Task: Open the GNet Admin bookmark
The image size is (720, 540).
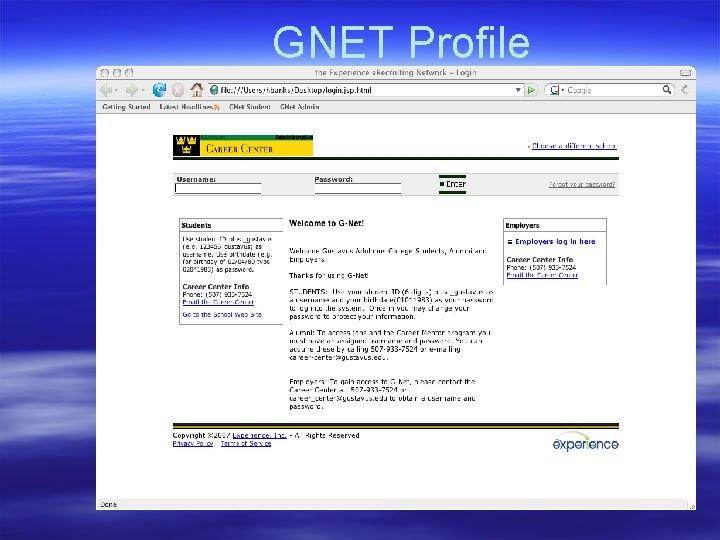Action: (x=299, y=107)
